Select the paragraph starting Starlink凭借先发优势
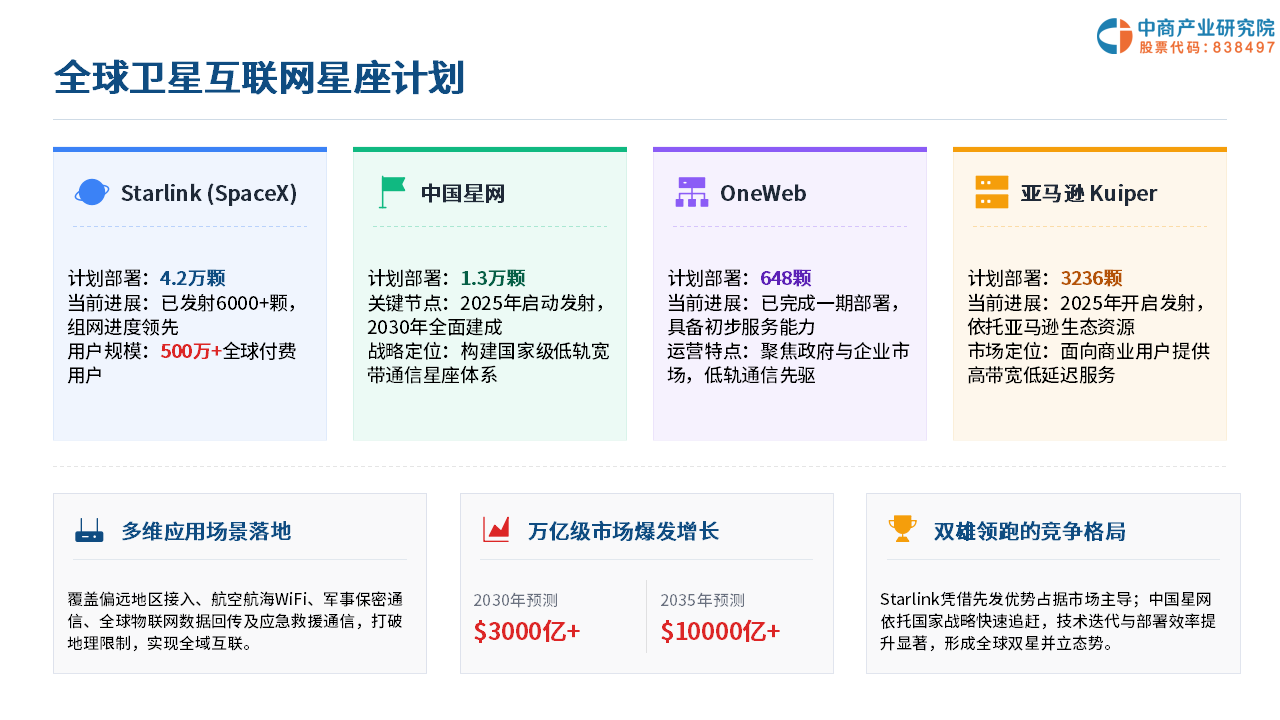The height and width of the screenshot is (720, 1280). 1048,621
